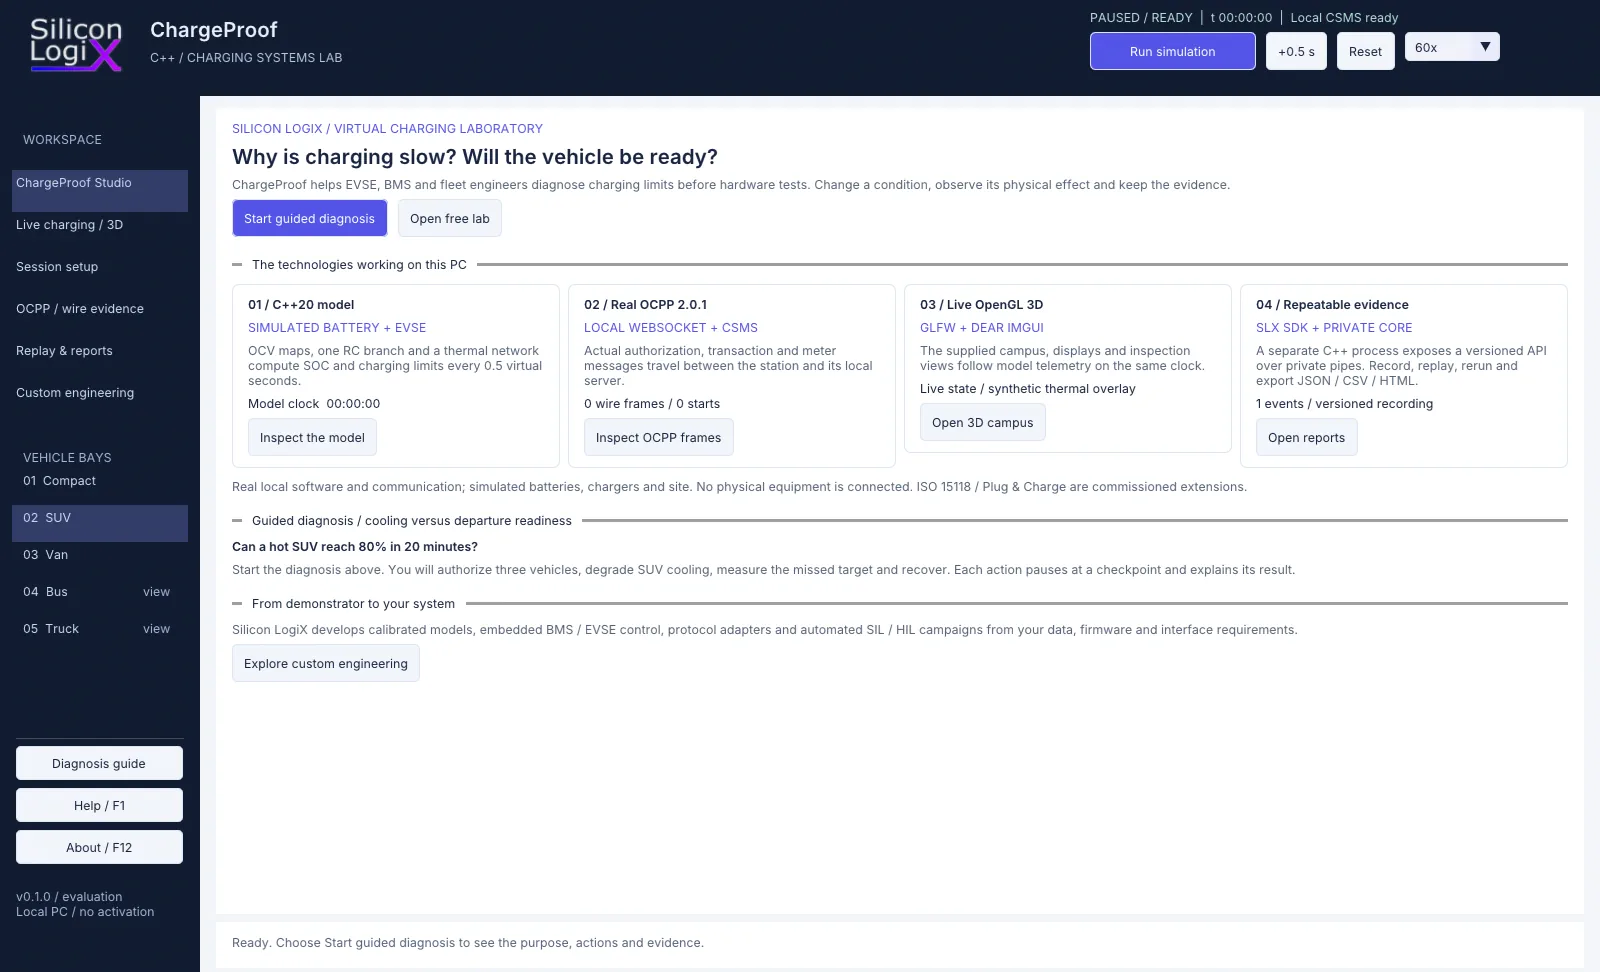
Task: Open the Session setup page
Action: [100, 267]
